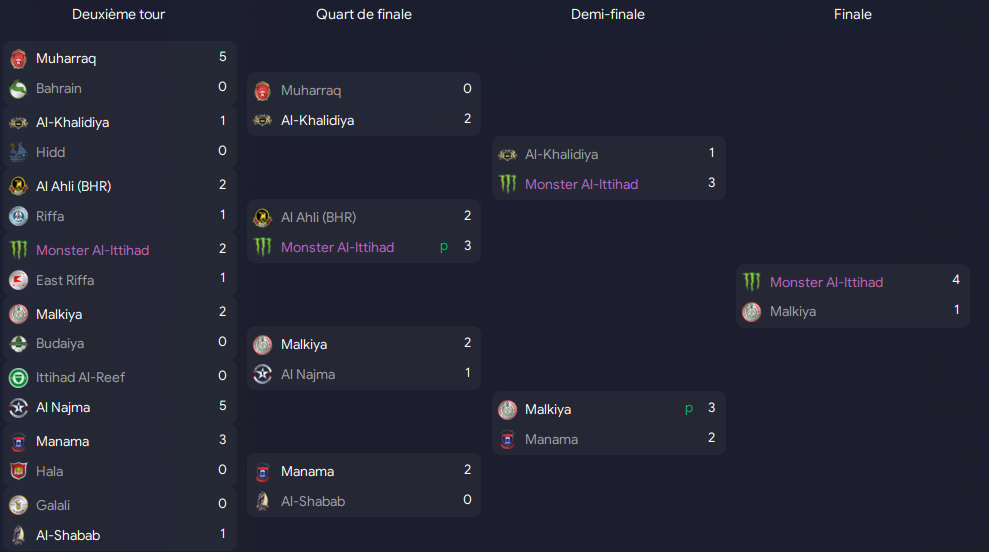
Task: Click East Riffa club crest
Action: pyautogui.click(x=18, y=280)
